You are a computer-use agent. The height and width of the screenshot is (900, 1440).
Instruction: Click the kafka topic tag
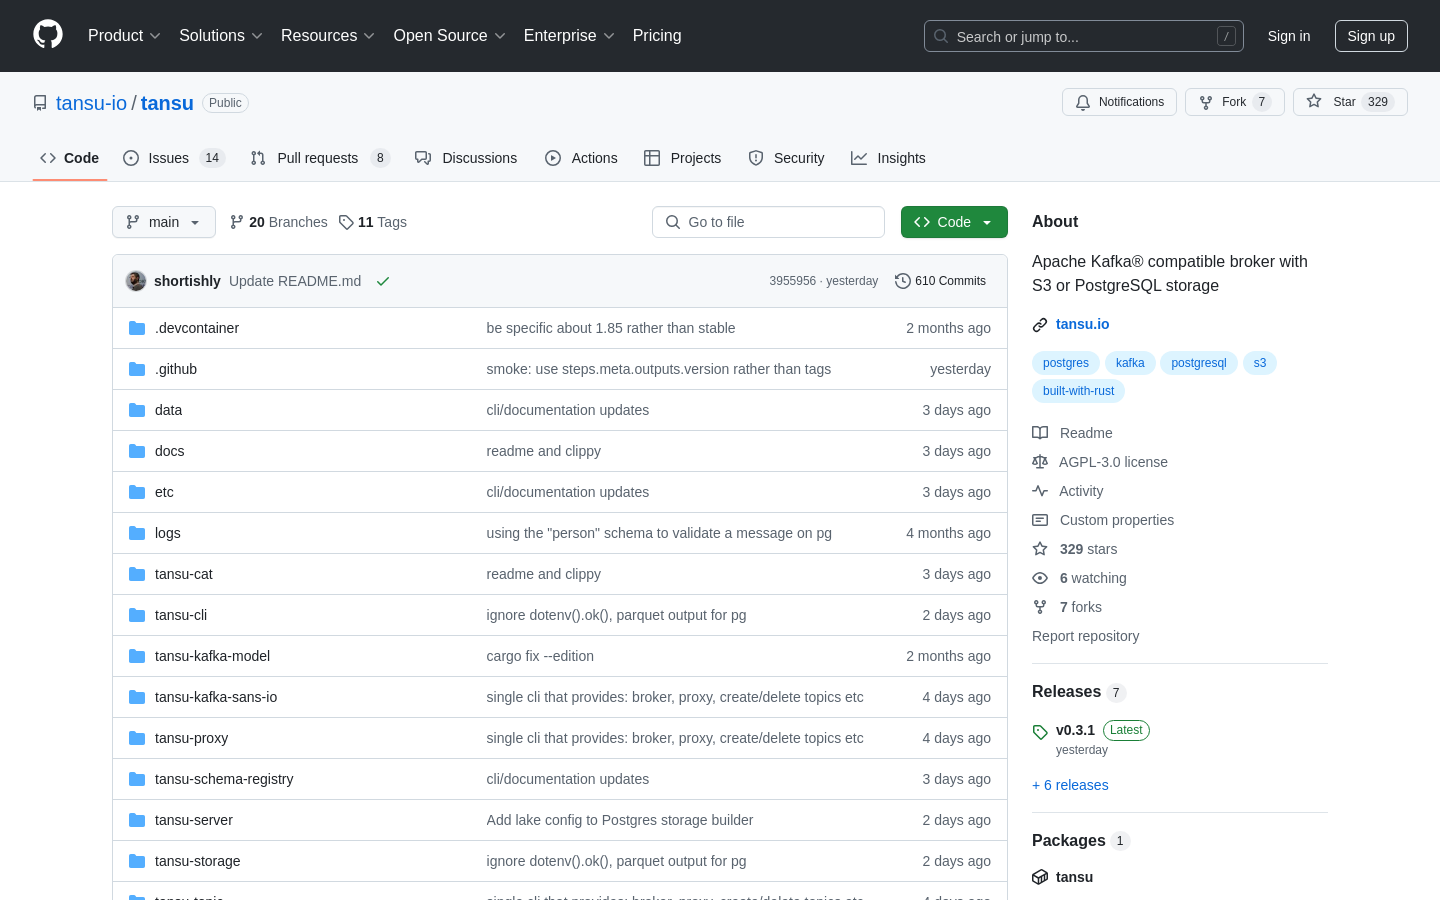coord(1130,363)
